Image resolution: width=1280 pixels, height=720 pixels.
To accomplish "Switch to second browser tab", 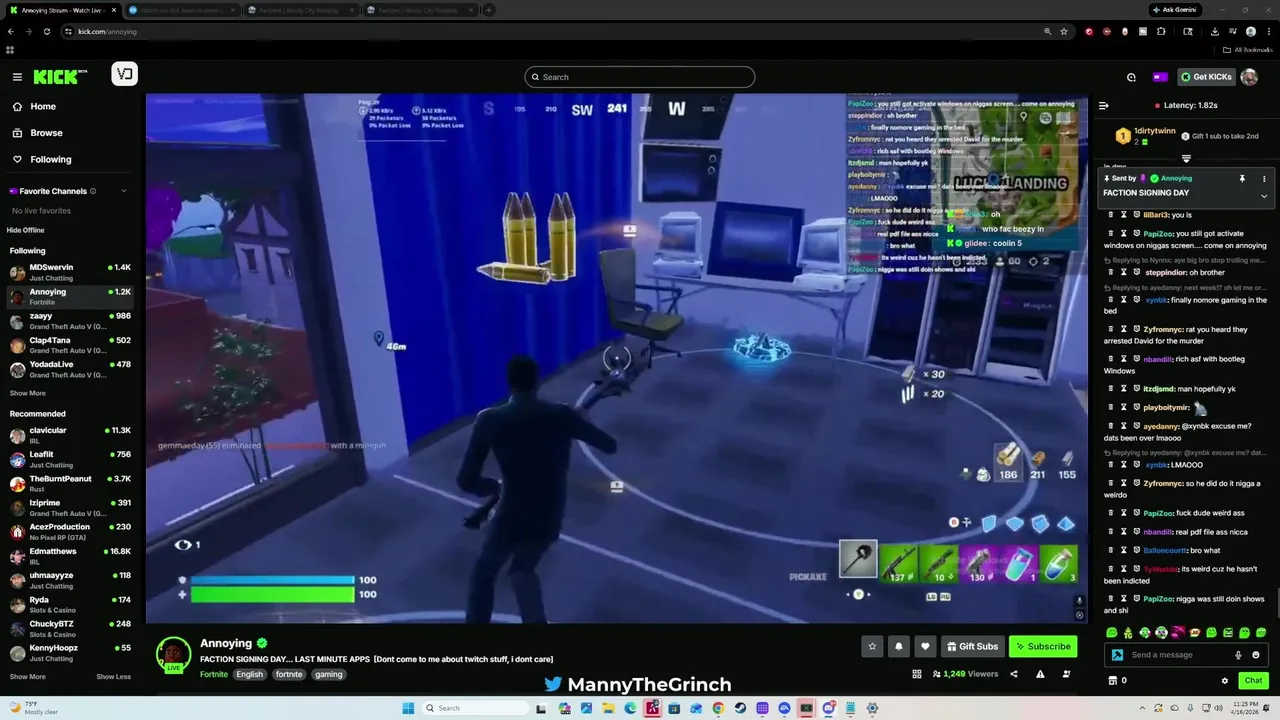I will pos(183,10).
